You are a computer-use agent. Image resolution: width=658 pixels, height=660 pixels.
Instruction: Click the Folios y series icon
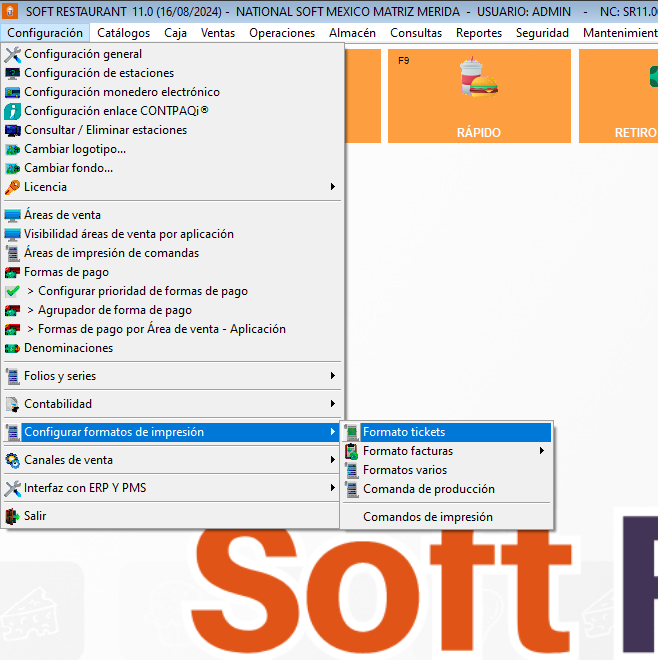tap(13, 376)
